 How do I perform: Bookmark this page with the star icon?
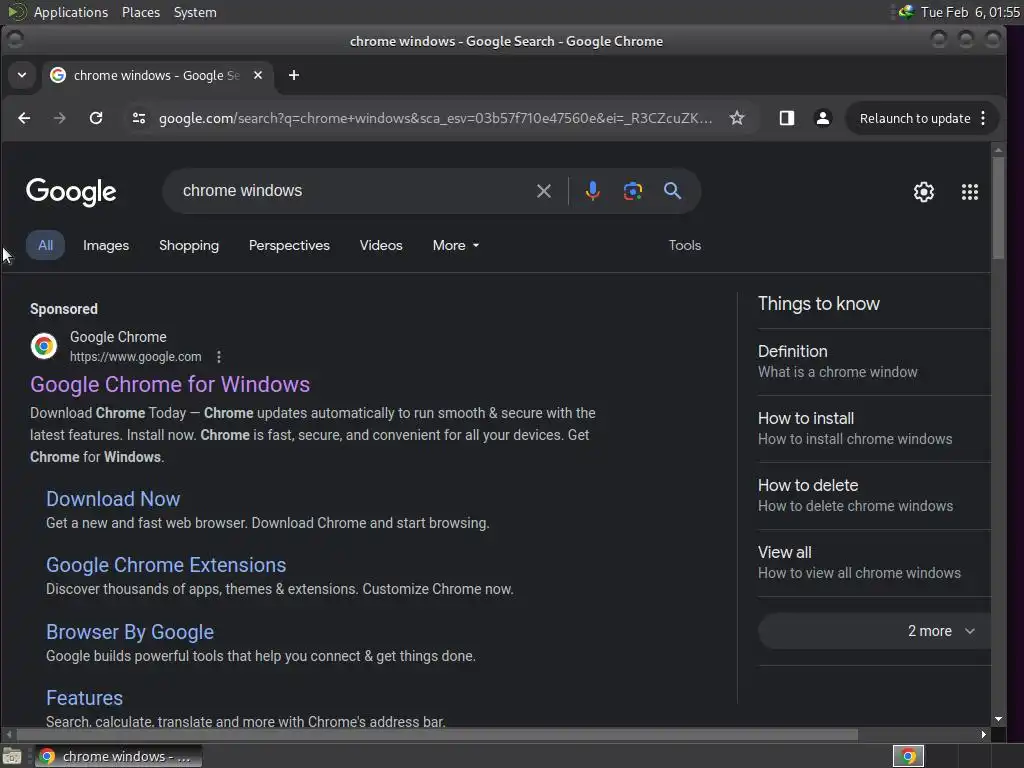(737, 118)
